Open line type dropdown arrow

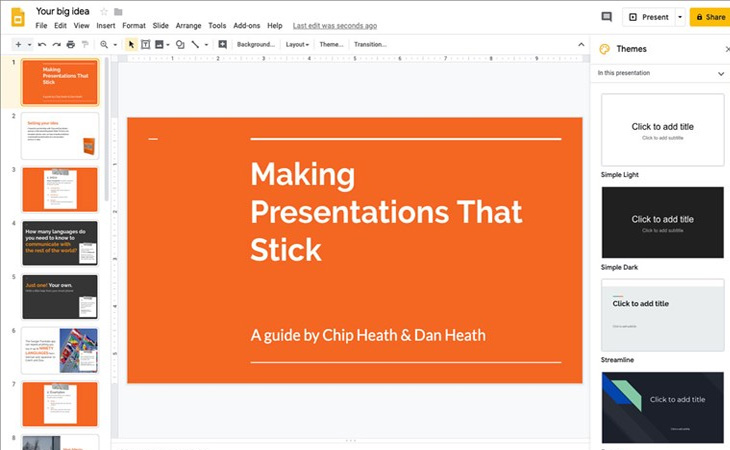pyautogui.click(x=206, y=45)
